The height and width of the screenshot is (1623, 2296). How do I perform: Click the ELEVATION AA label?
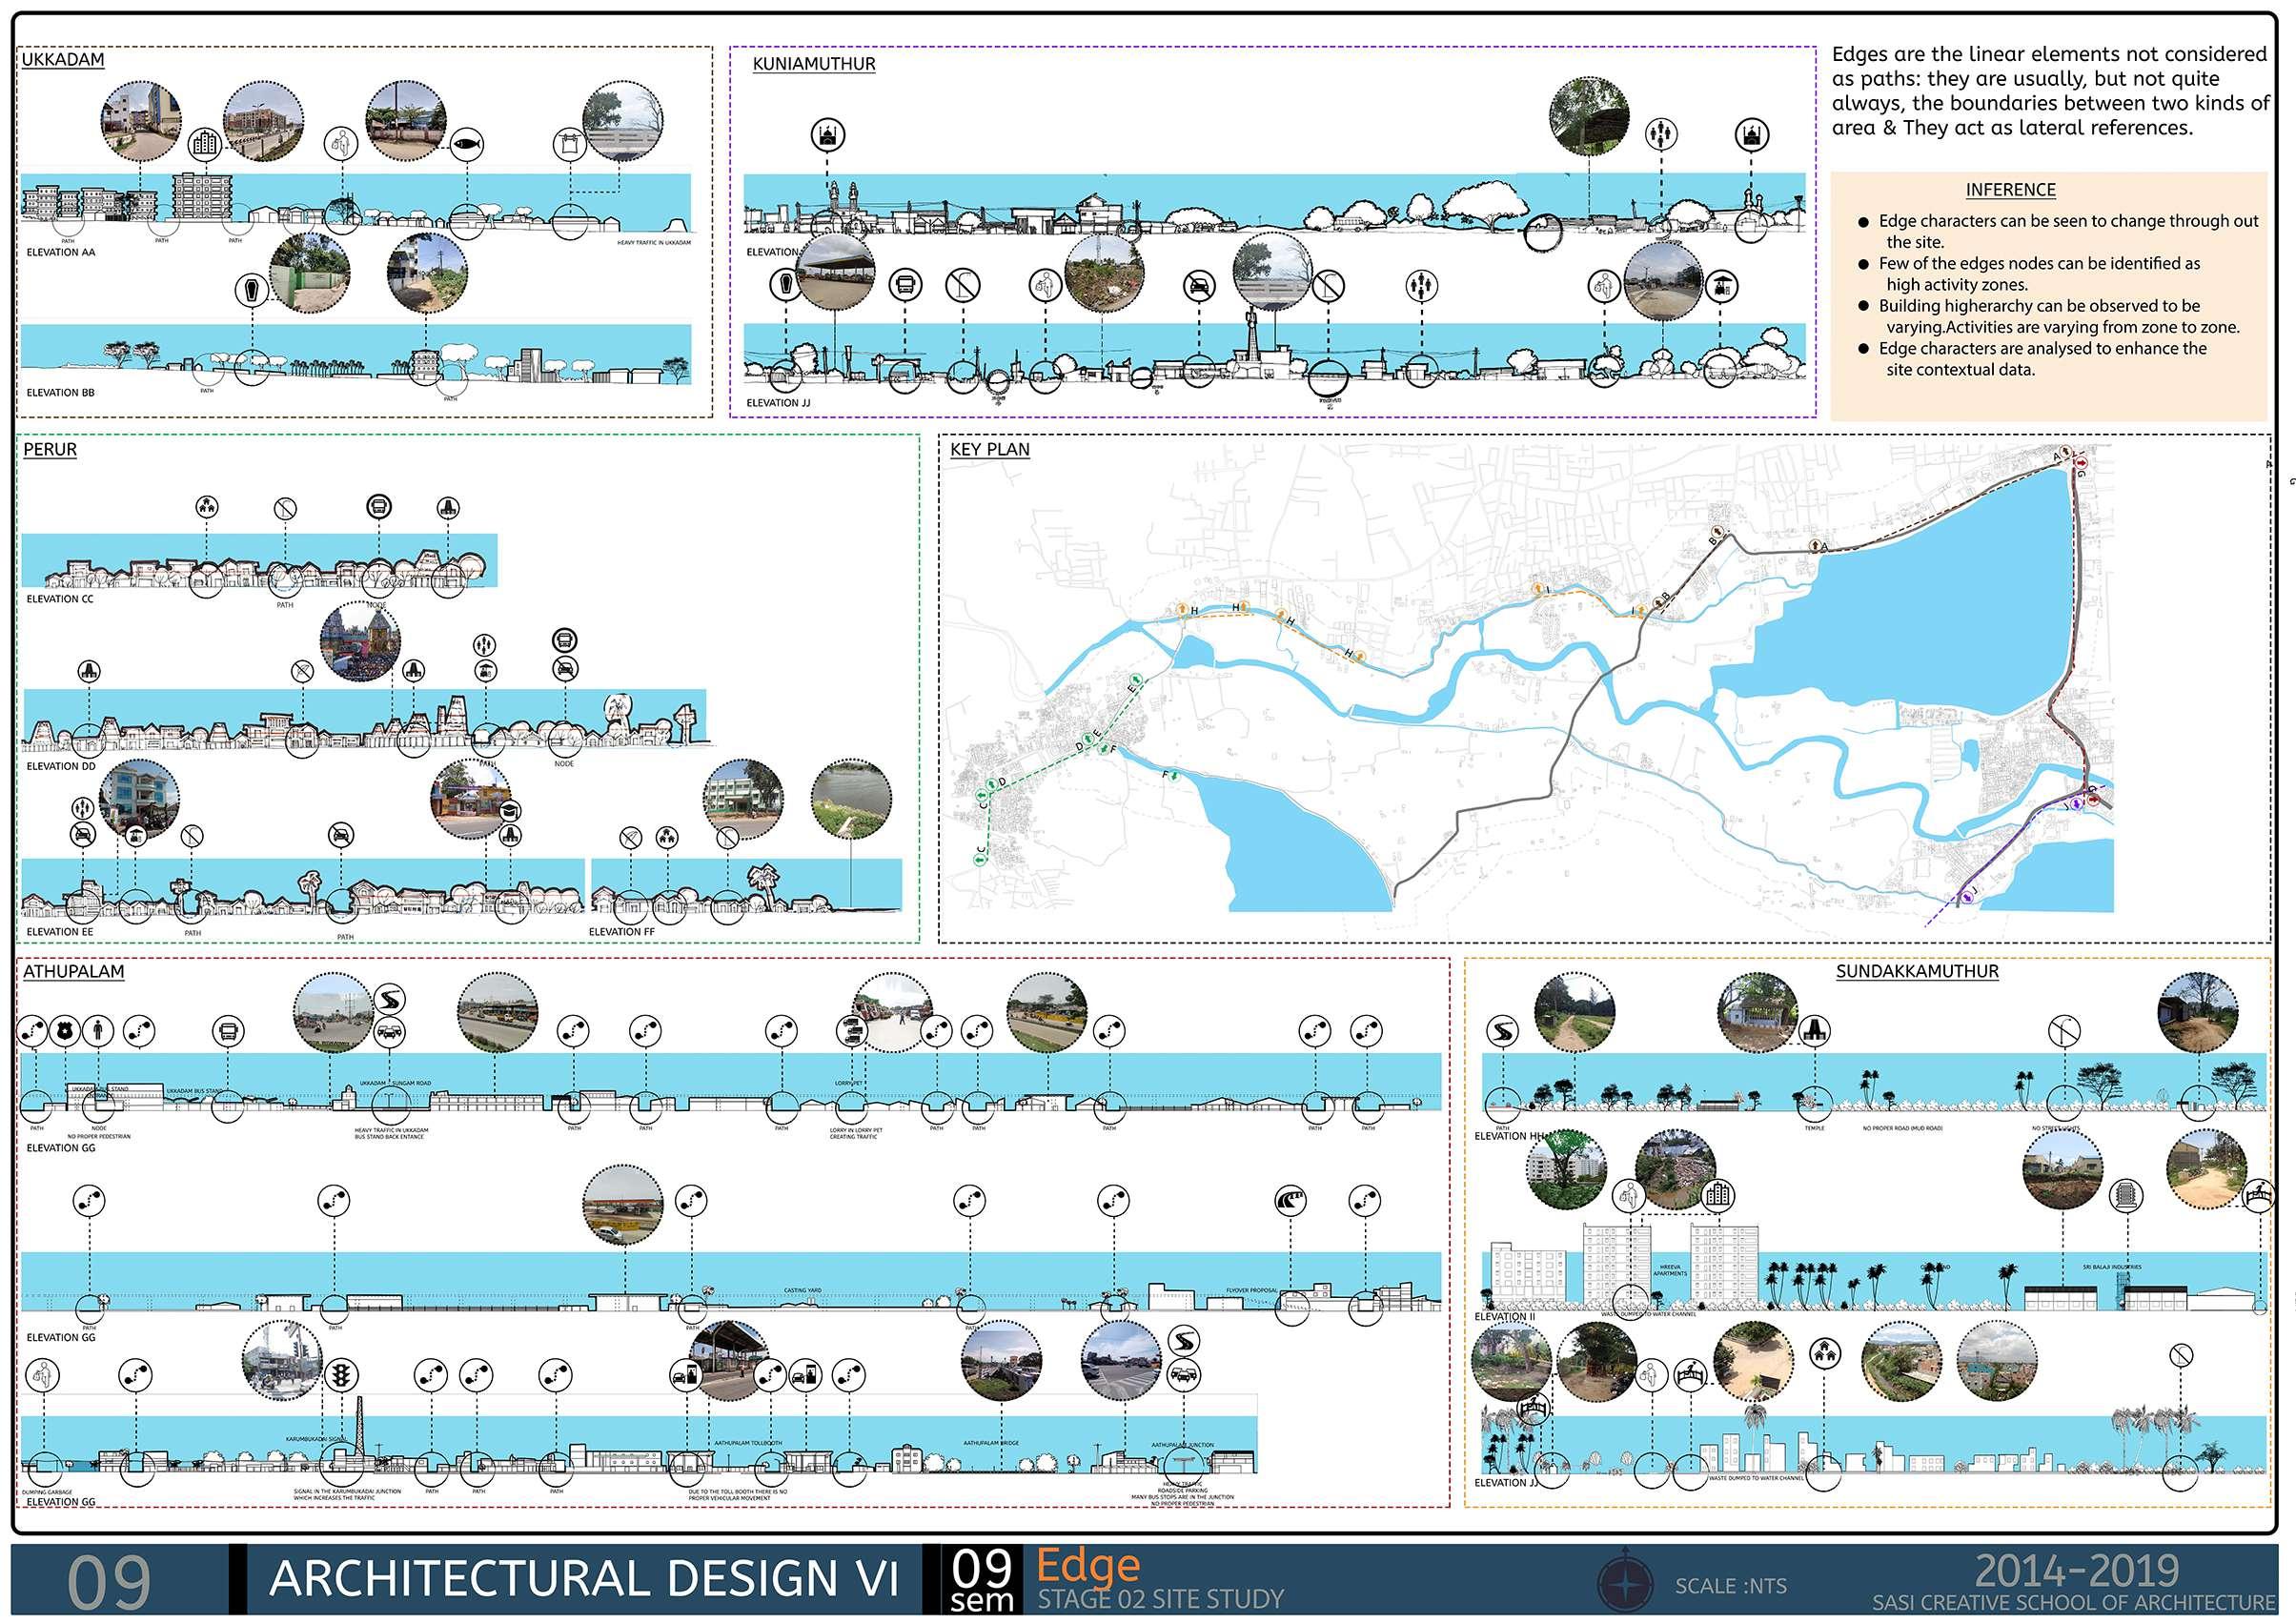click(x=61, y=252)
